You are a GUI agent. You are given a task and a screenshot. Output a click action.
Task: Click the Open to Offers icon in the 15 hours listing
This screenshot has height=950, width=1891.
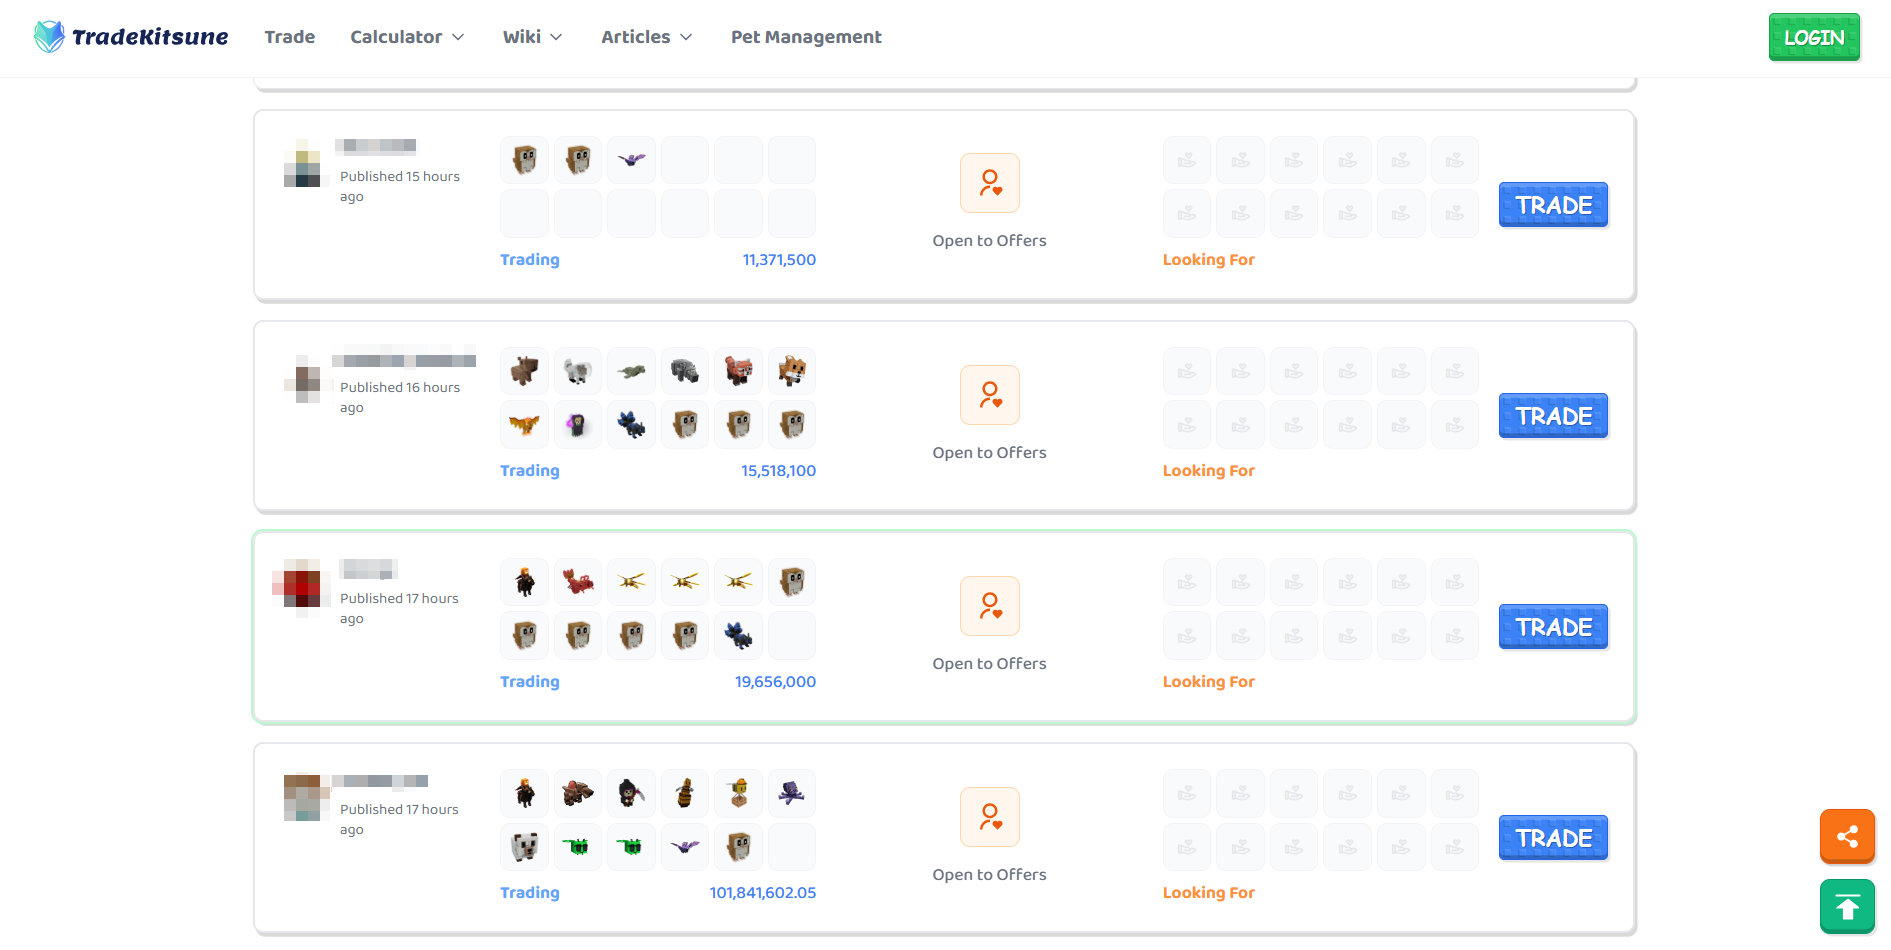pyautogui.click(x=990, y=183)
